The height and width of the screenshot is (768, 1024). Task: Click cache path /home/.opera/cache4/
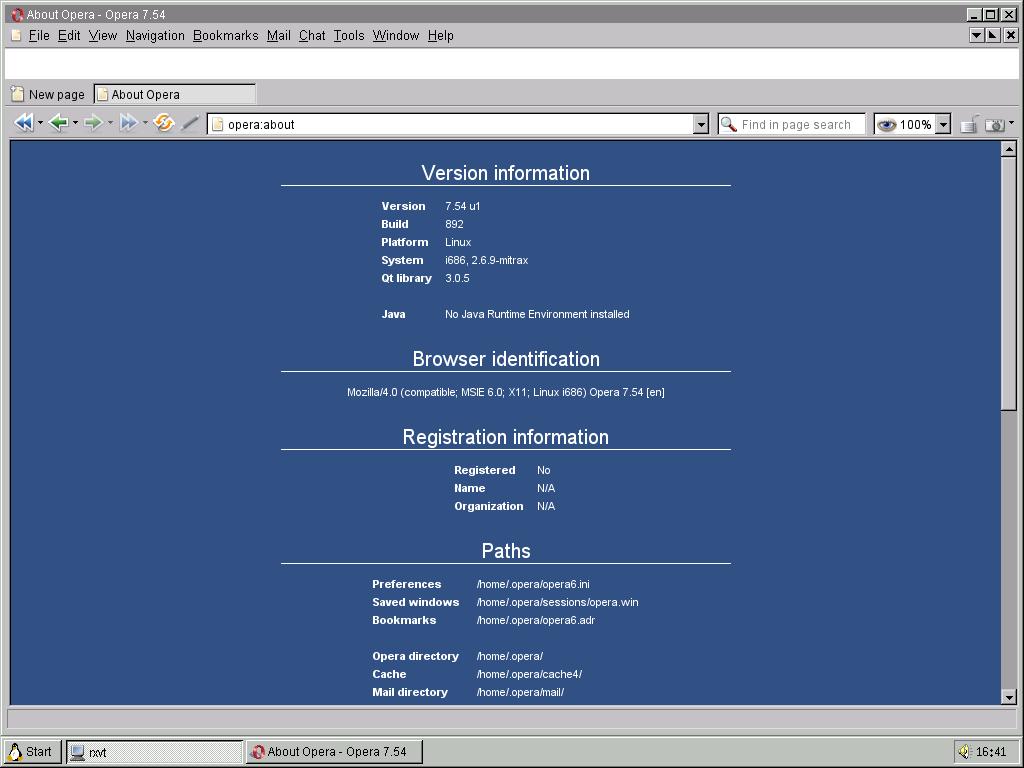pos(529,674)
